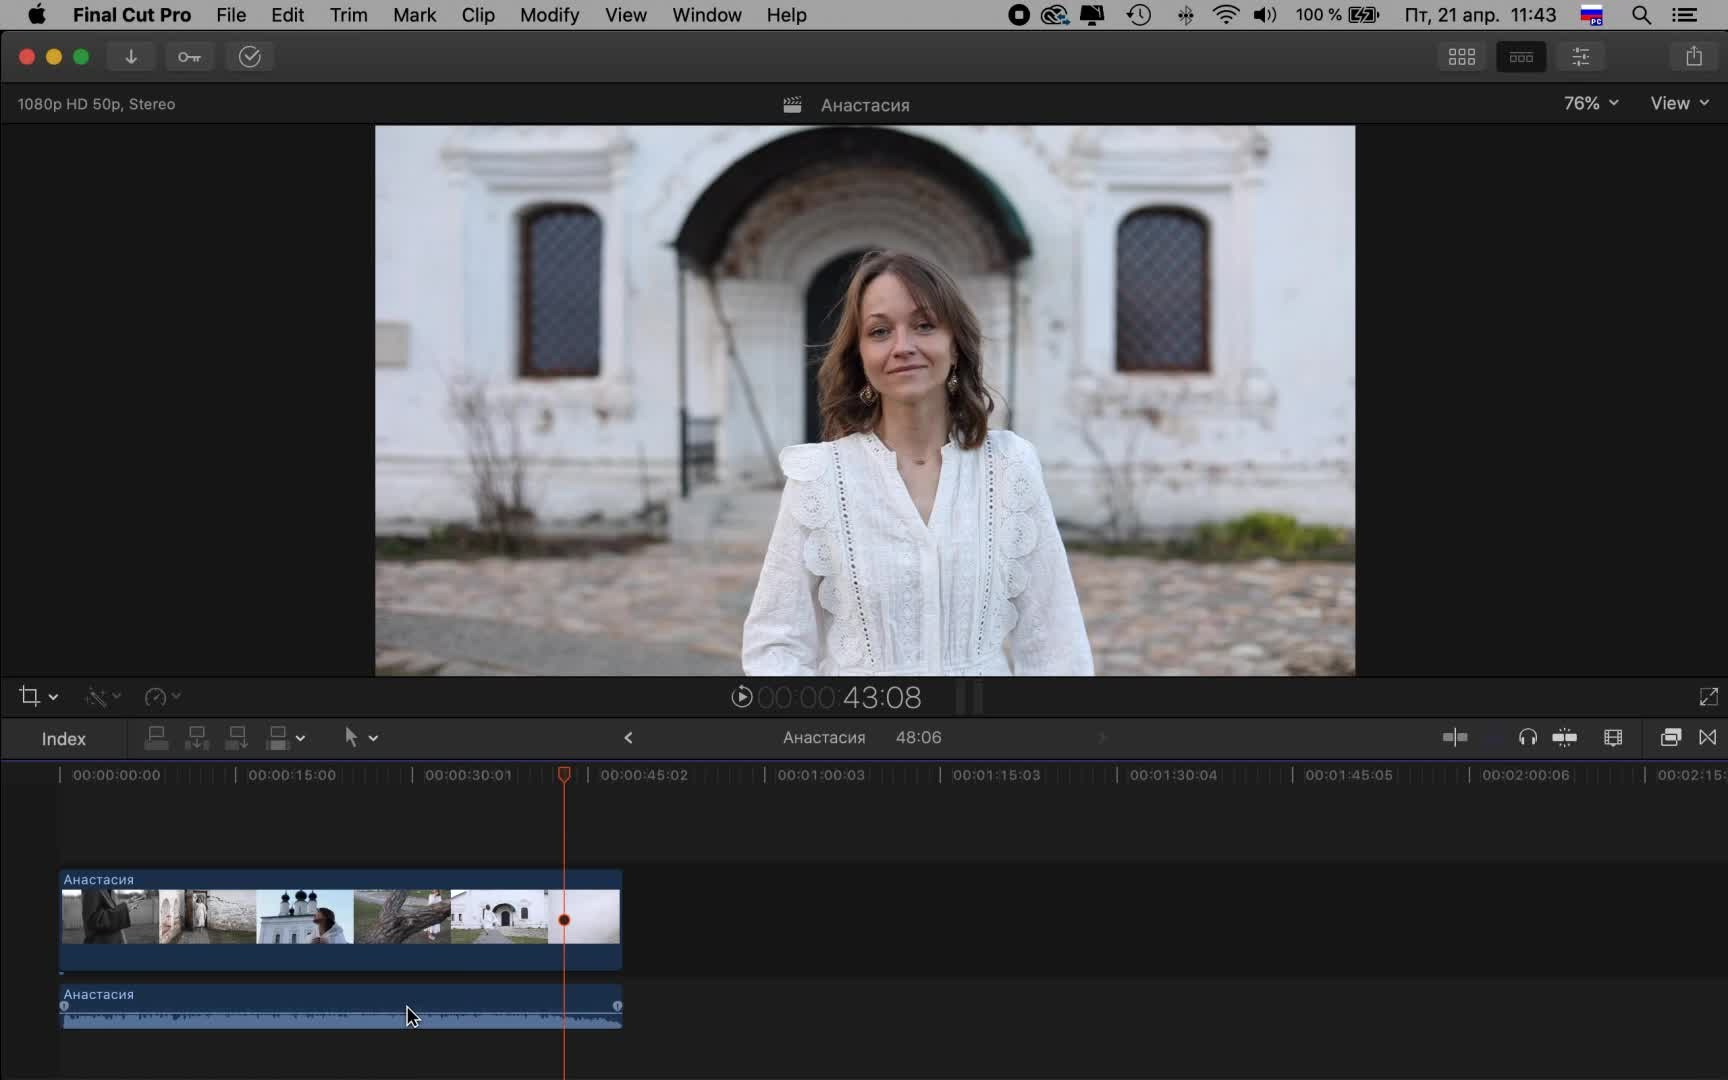This screenshot has width=1728, height=1080.
Task: Open the 76% zoom level dropdown
Action: point(1591,103)
